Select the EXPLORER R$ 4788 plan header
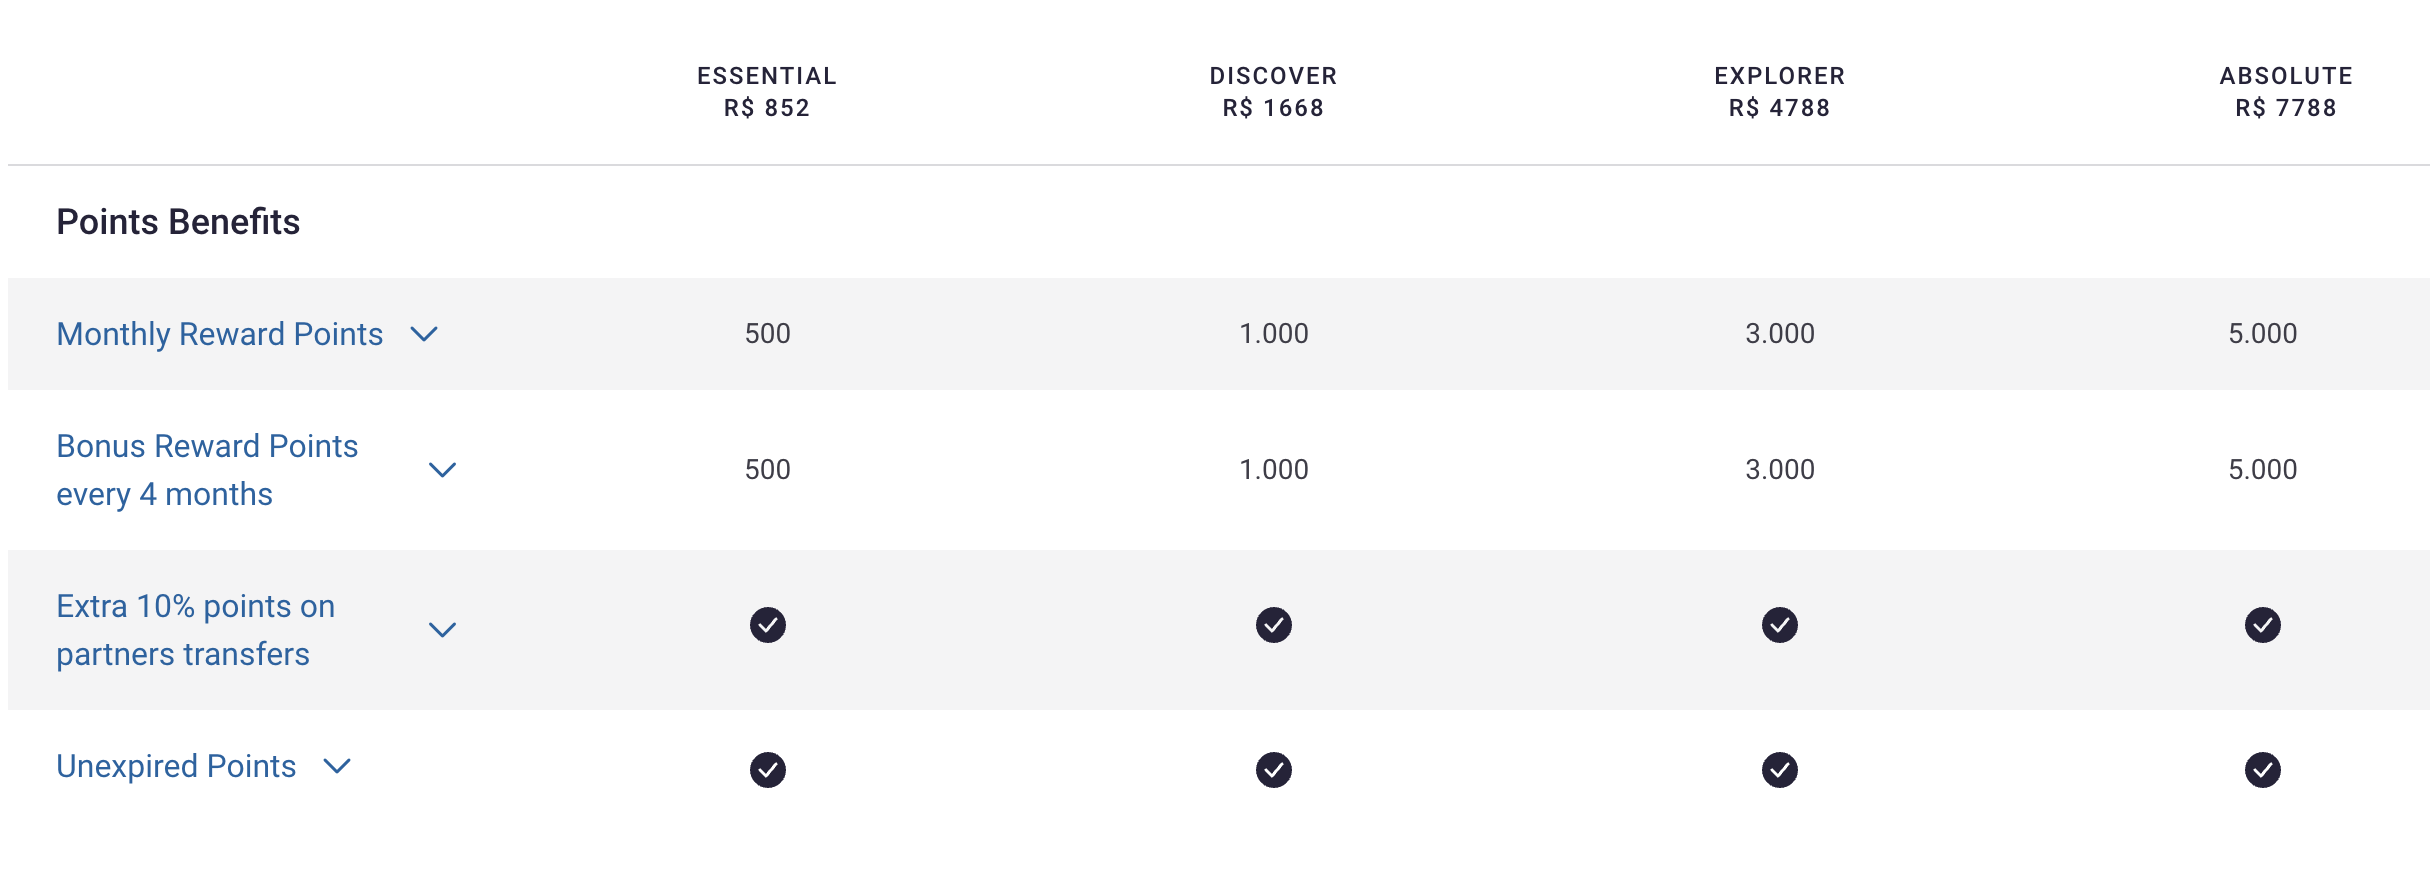 1779,92
